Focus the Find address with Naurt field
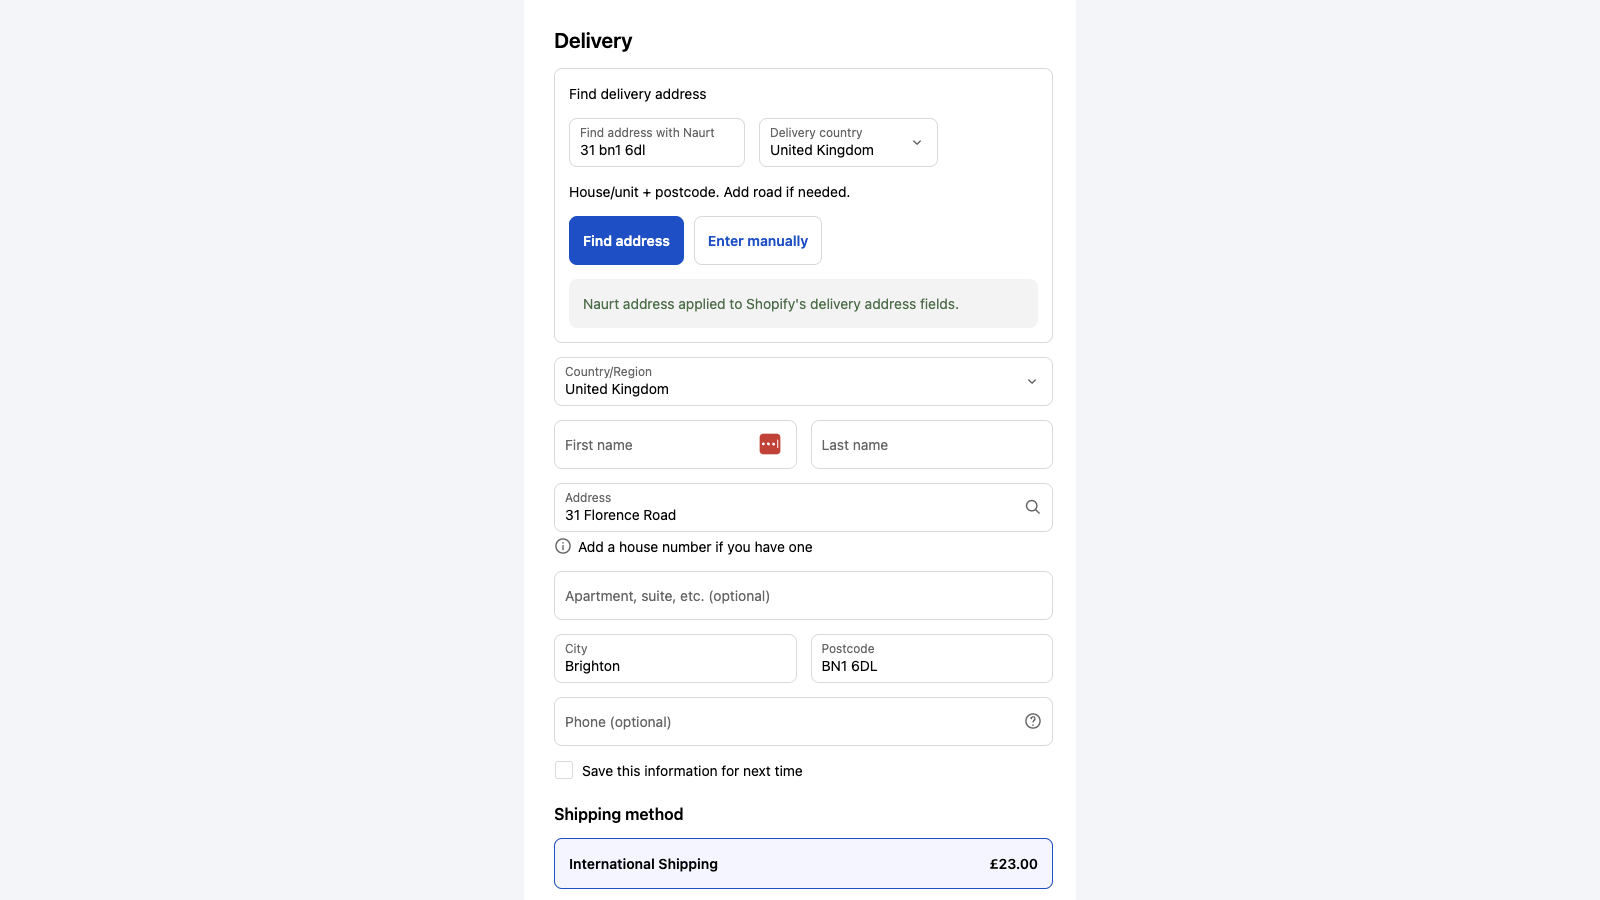Screen dimensions: 1600x900 pos(657,142)
